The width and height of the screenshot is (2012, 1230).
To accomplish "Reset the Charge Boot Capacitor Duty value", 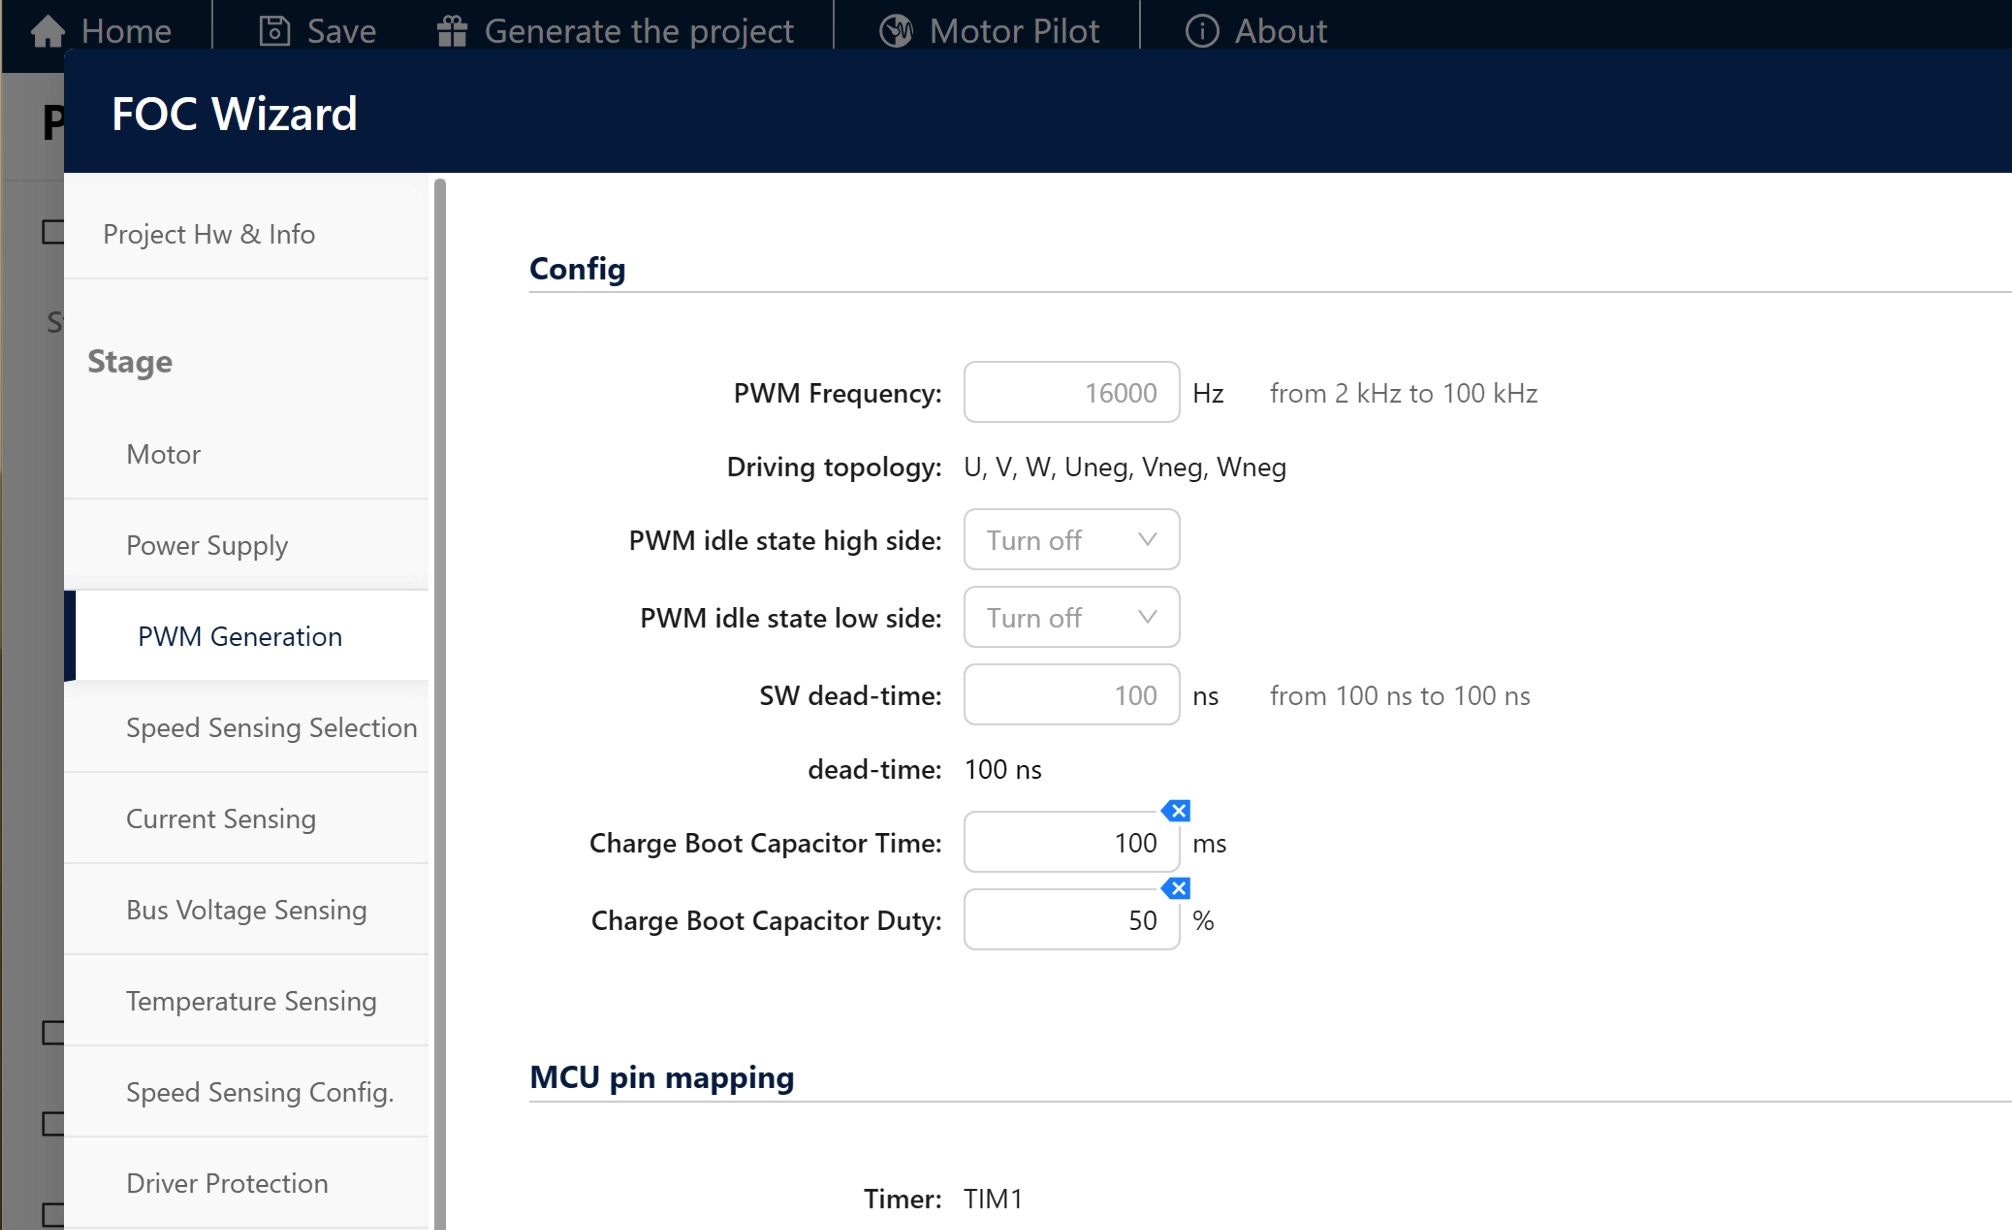I will 1178,888.
